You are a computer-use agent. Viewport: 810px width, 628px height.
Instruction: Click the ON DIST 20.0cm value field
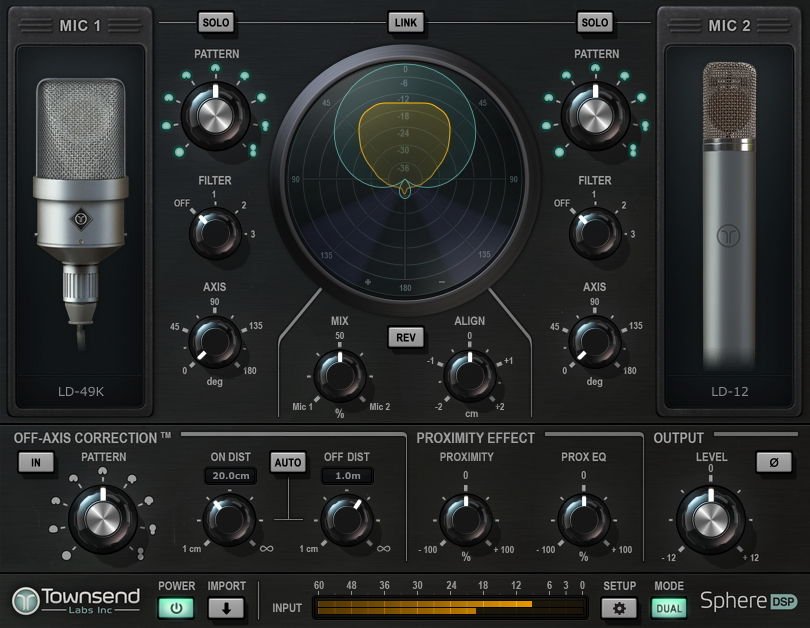pyautogui.click(x=230, y=476)
